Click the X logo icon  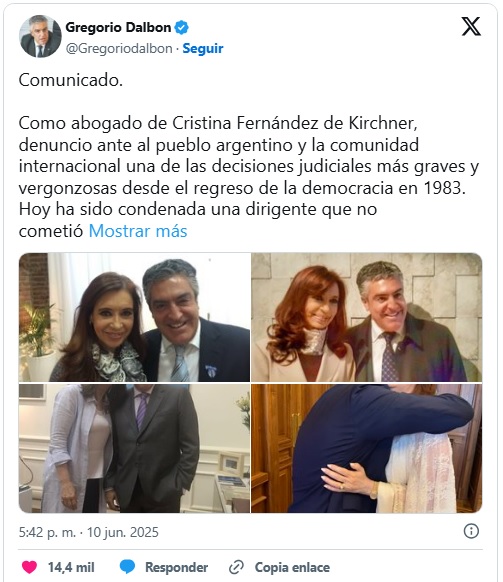pyautogui.click(x=471, y=26)
